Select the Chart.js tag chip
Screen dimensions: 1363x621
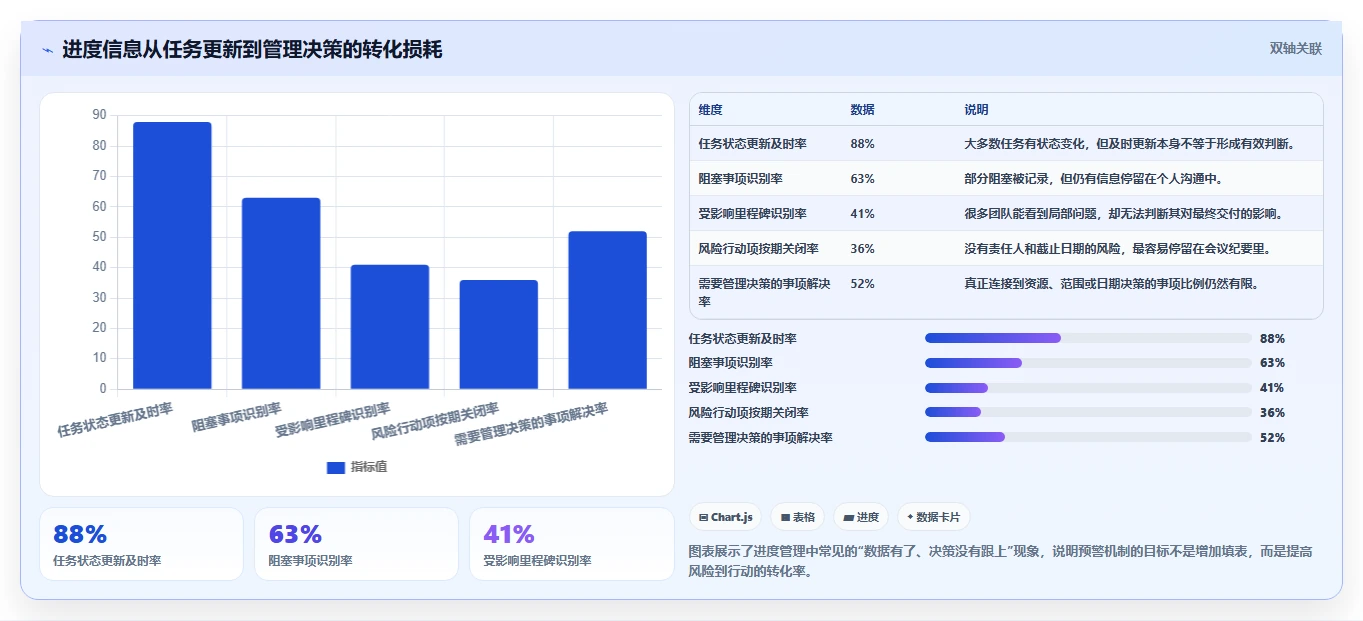click(725, 517)
